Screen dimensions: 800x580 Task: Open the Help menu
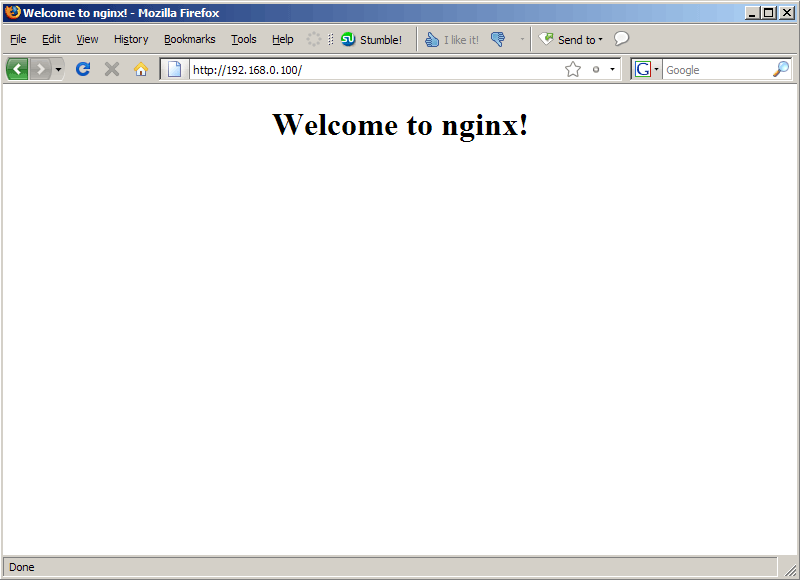[283, 39]
